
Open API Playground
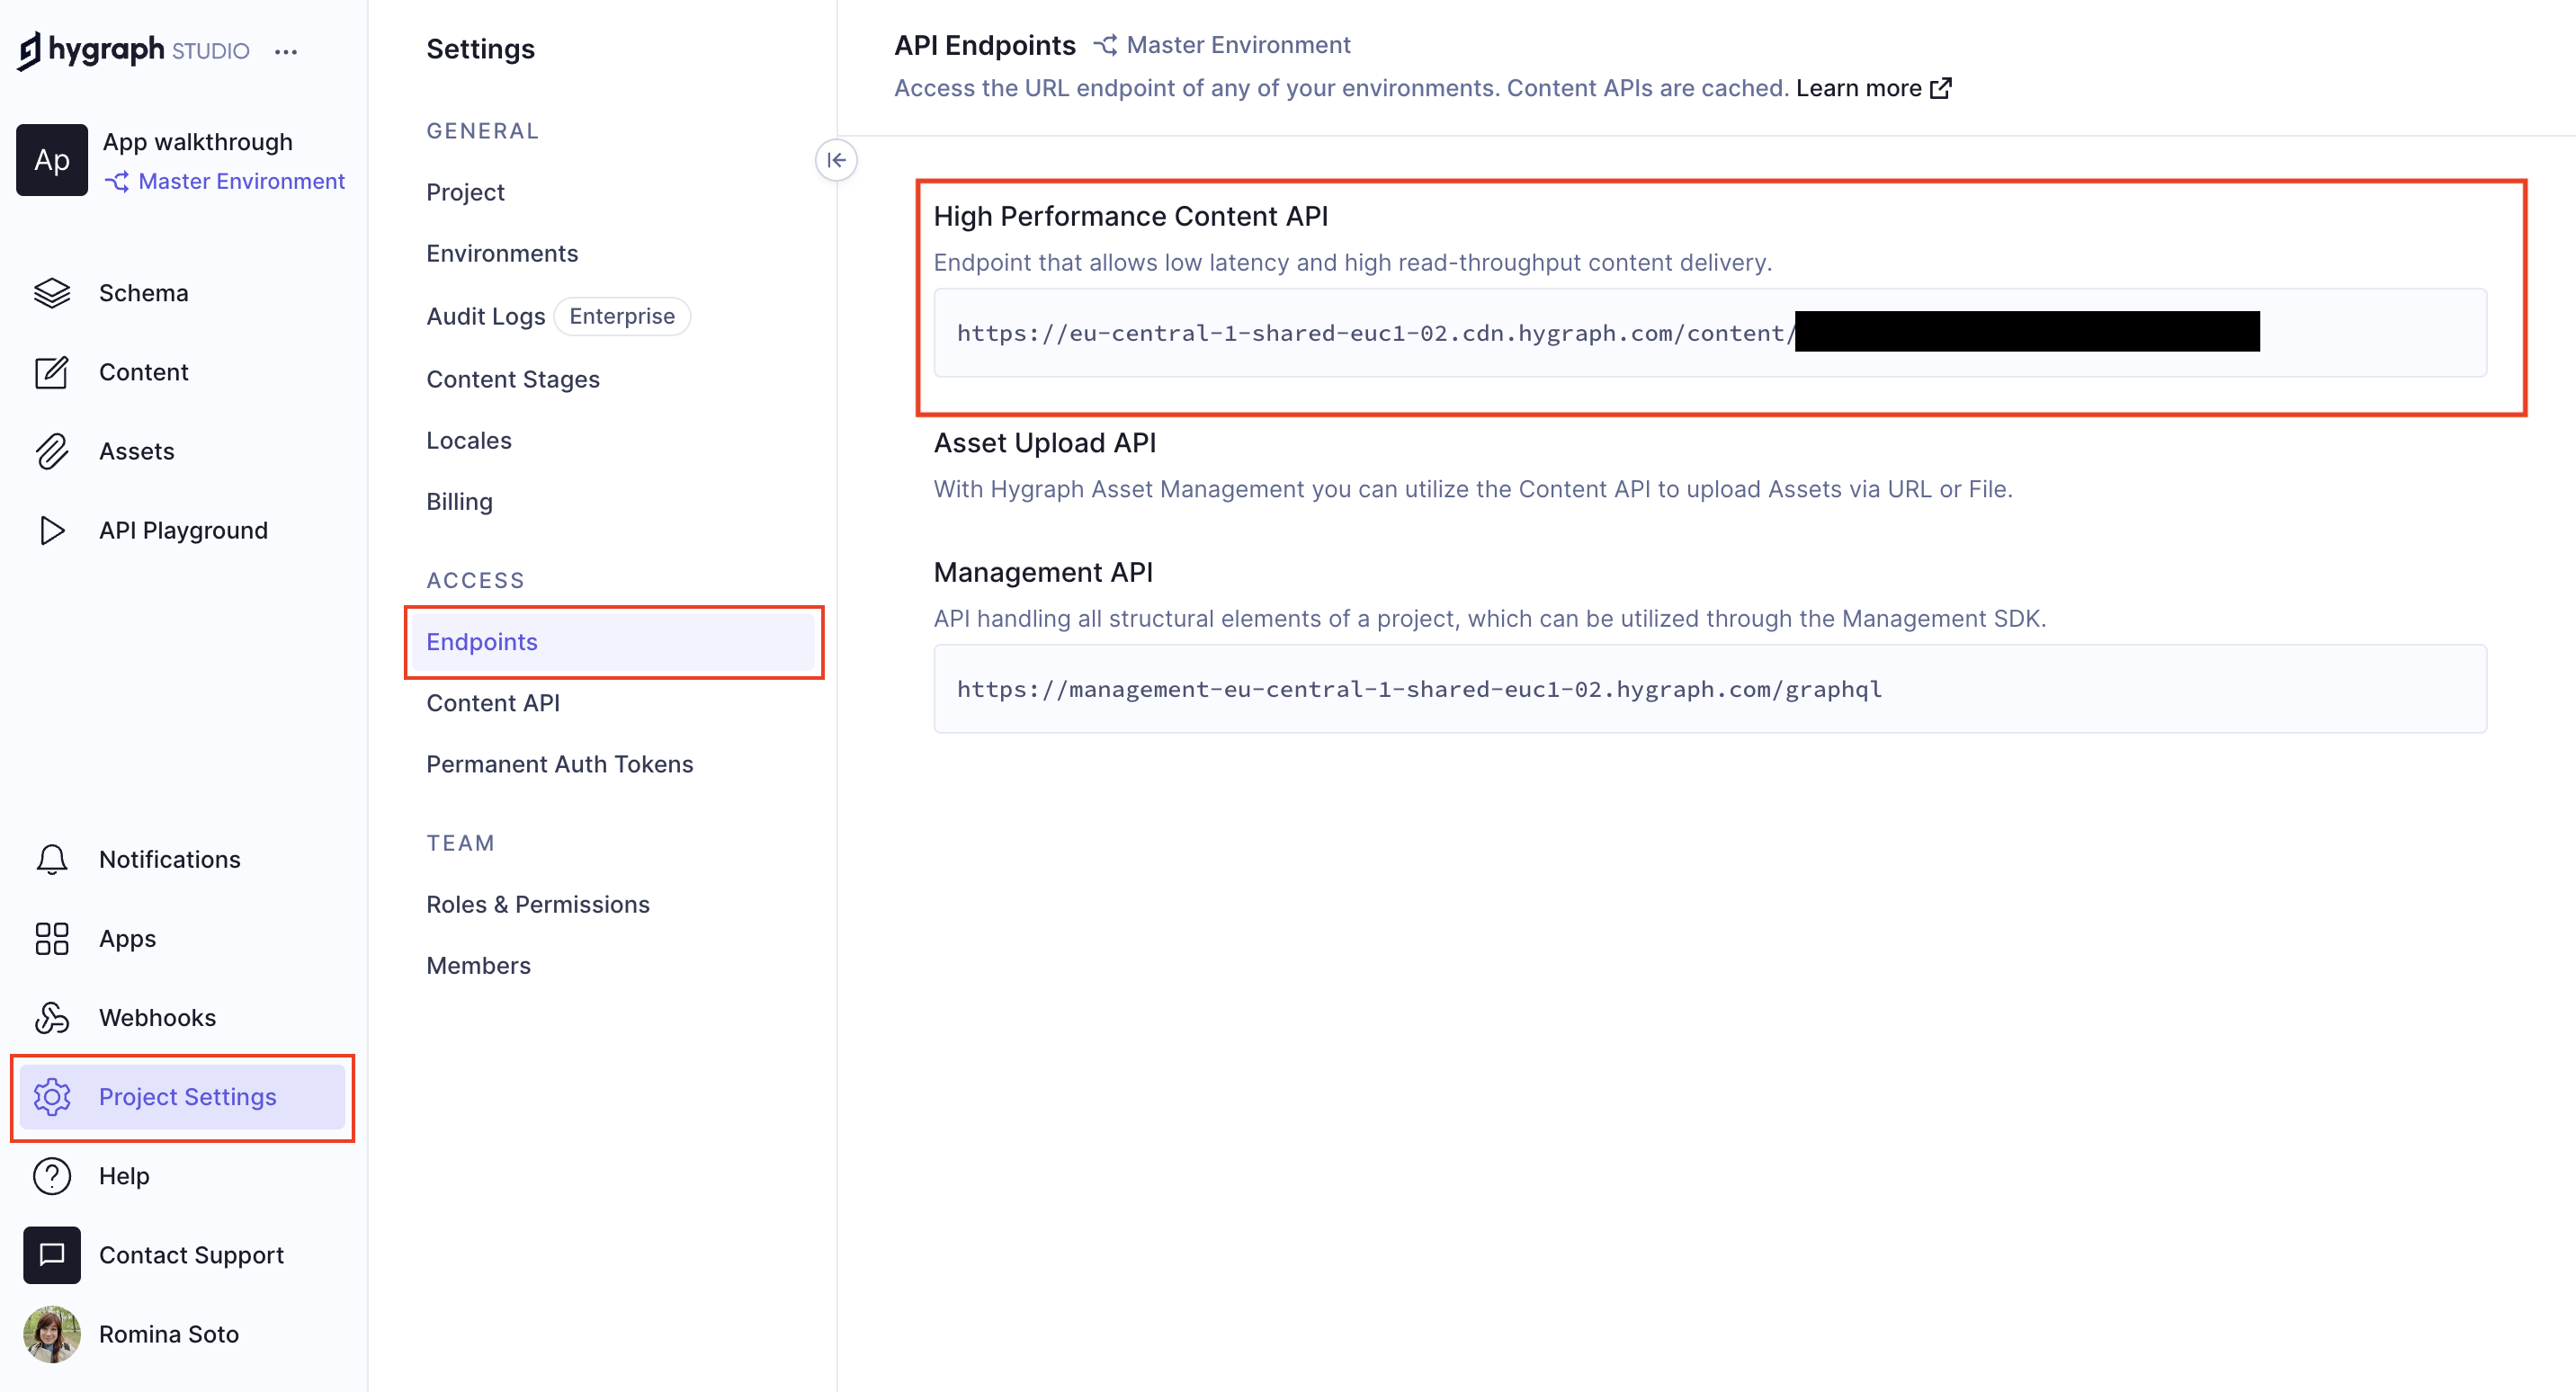coord(183,530)
